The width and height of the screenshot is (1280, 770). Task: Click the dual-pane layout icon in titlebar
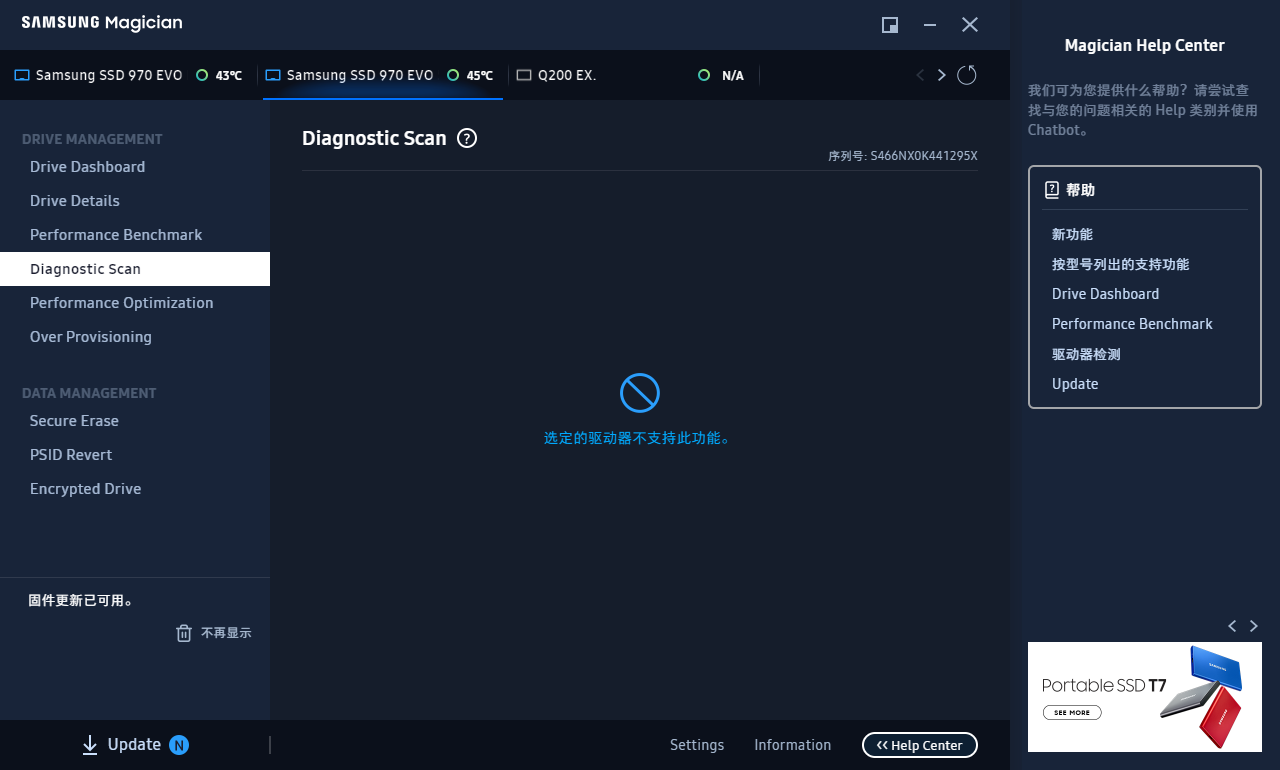click(x=889, y=25)
